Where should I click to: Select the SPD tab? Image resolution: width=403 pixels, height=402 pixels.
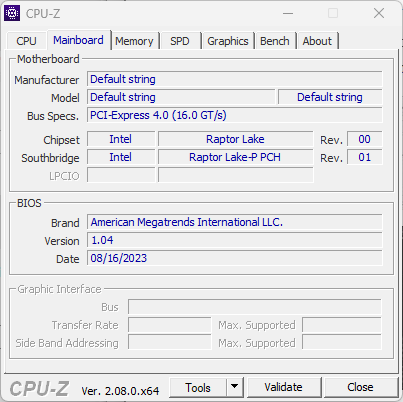[180, 41]
